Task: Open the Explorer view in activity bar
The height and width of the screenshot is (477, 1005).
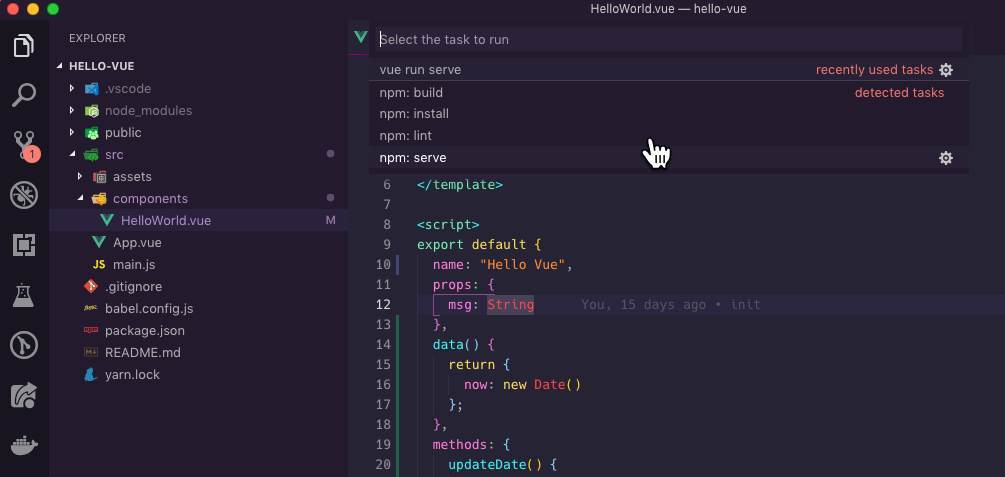Action: (24, 46)
